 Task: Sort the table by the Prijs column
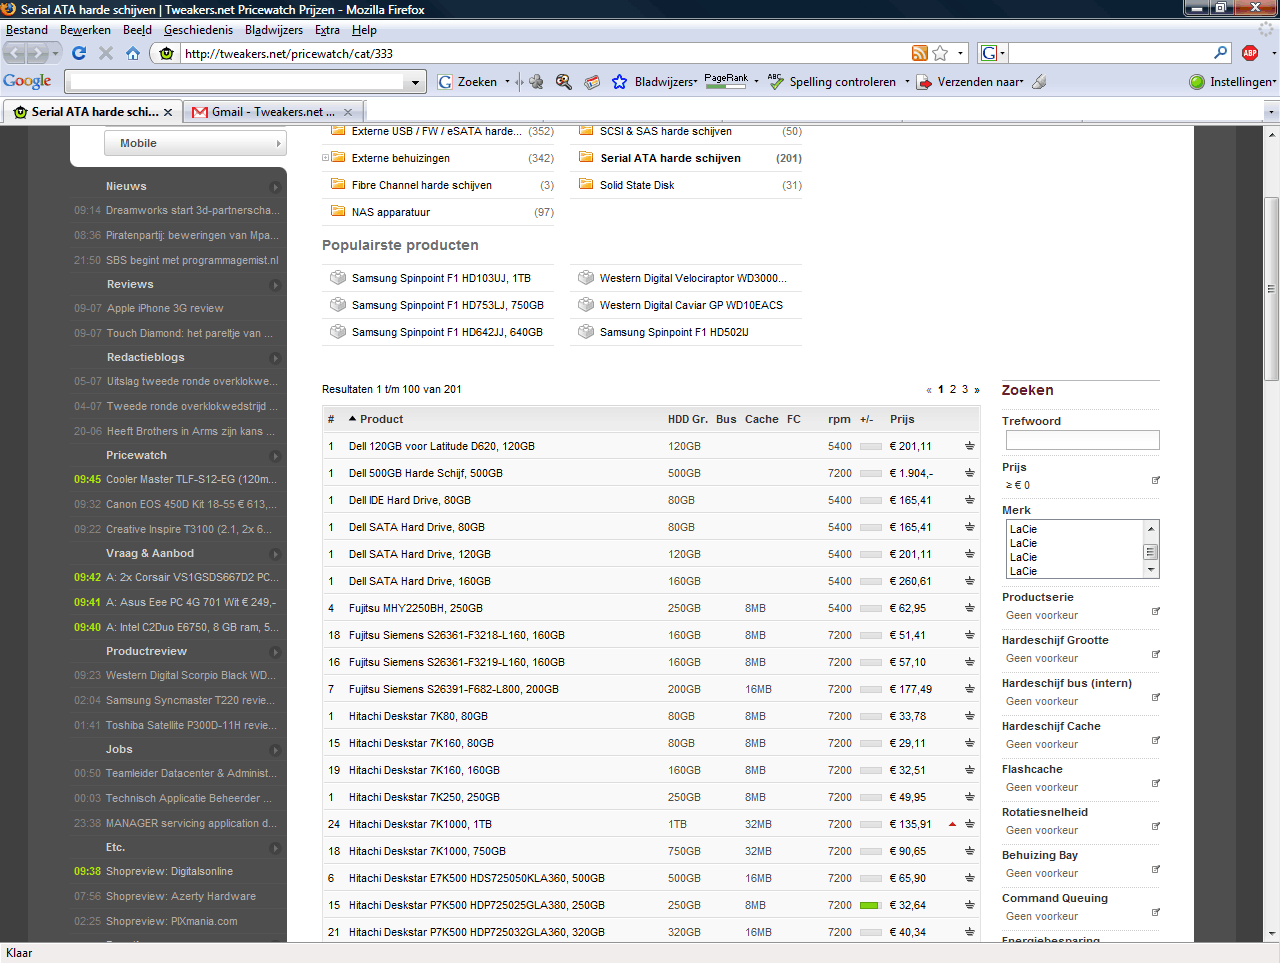click(902, 419)
